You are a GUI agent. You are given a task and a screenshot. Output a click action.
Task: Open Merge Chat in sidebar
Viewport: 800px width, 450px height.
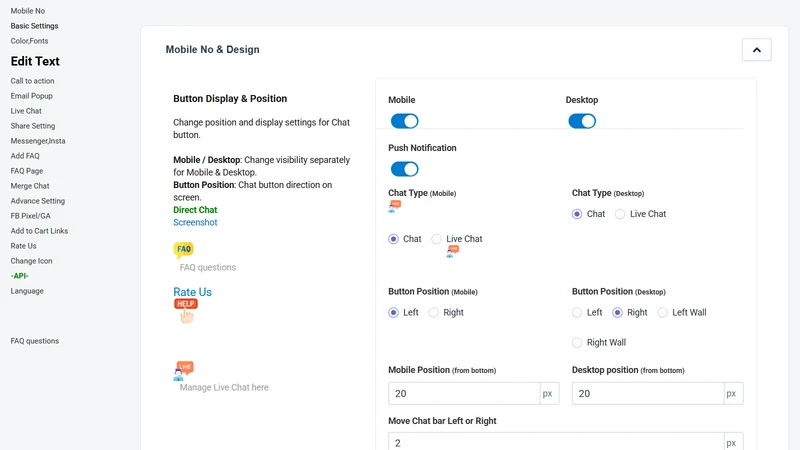pos(30,186)
